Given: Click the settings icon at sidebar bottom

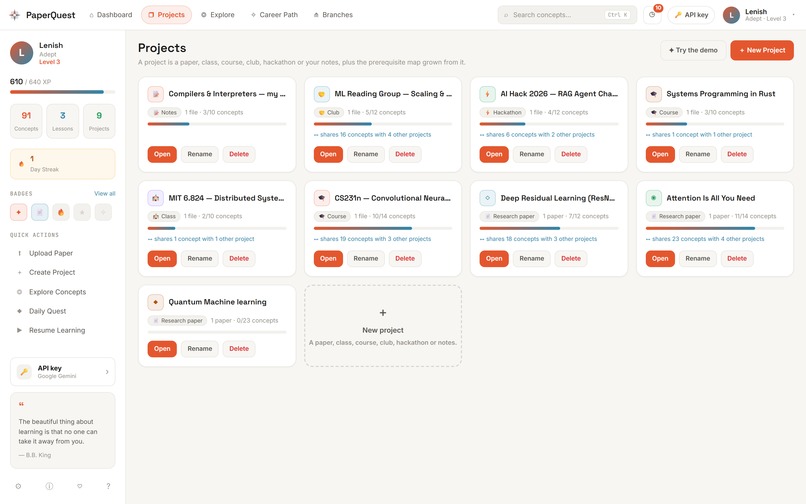Looking at the screenshot, I should 19,486.
